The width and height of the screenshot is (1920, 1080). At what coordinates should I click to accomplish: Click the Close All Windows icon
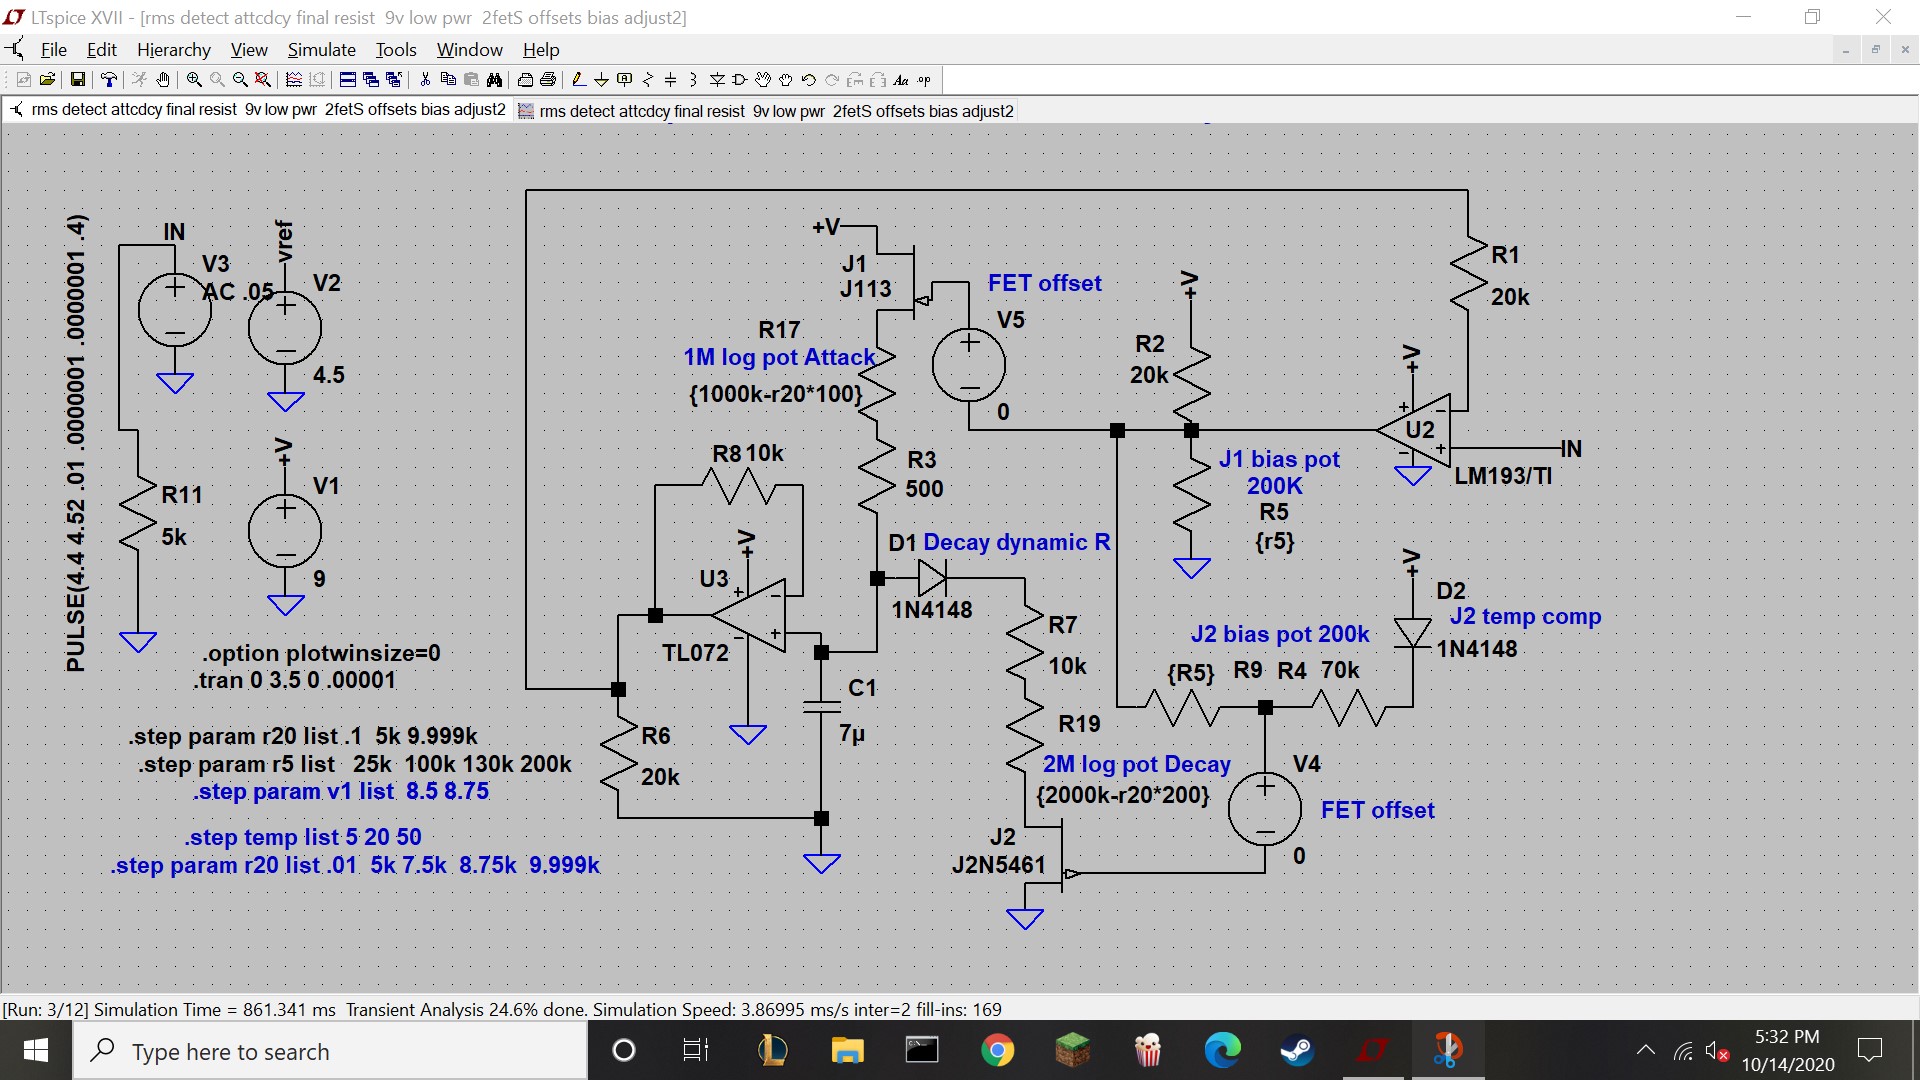click(394, 80)
